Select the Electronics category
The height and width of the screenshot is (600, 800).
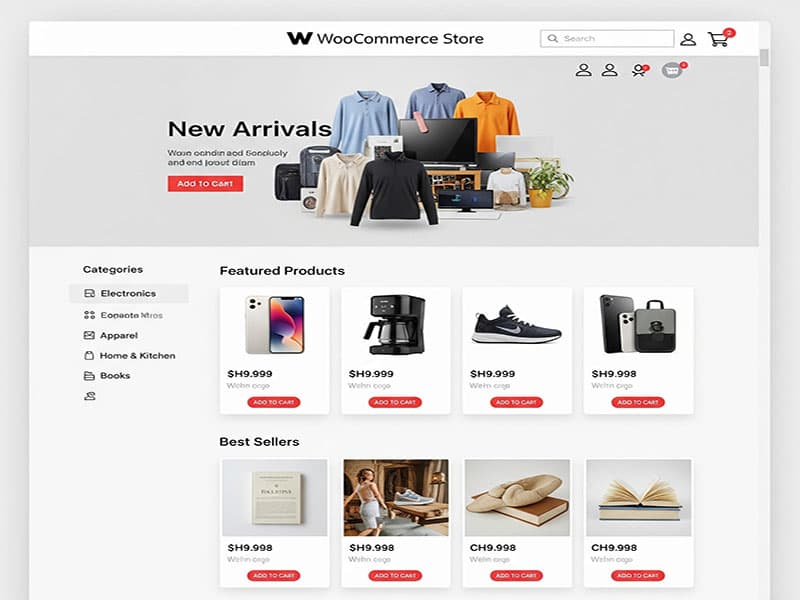coord(129,293)
